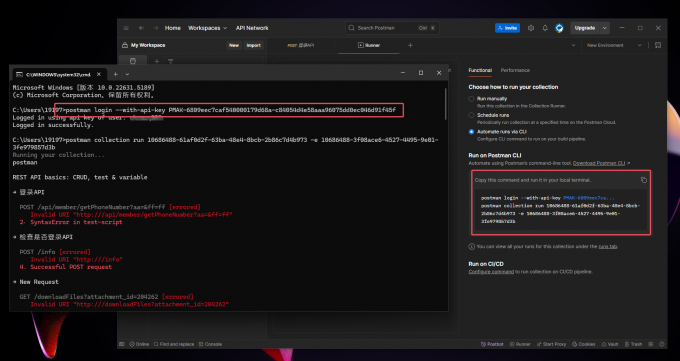Click the '4. Successful POST request' line
Screen dimensions: 680x361
65,267
